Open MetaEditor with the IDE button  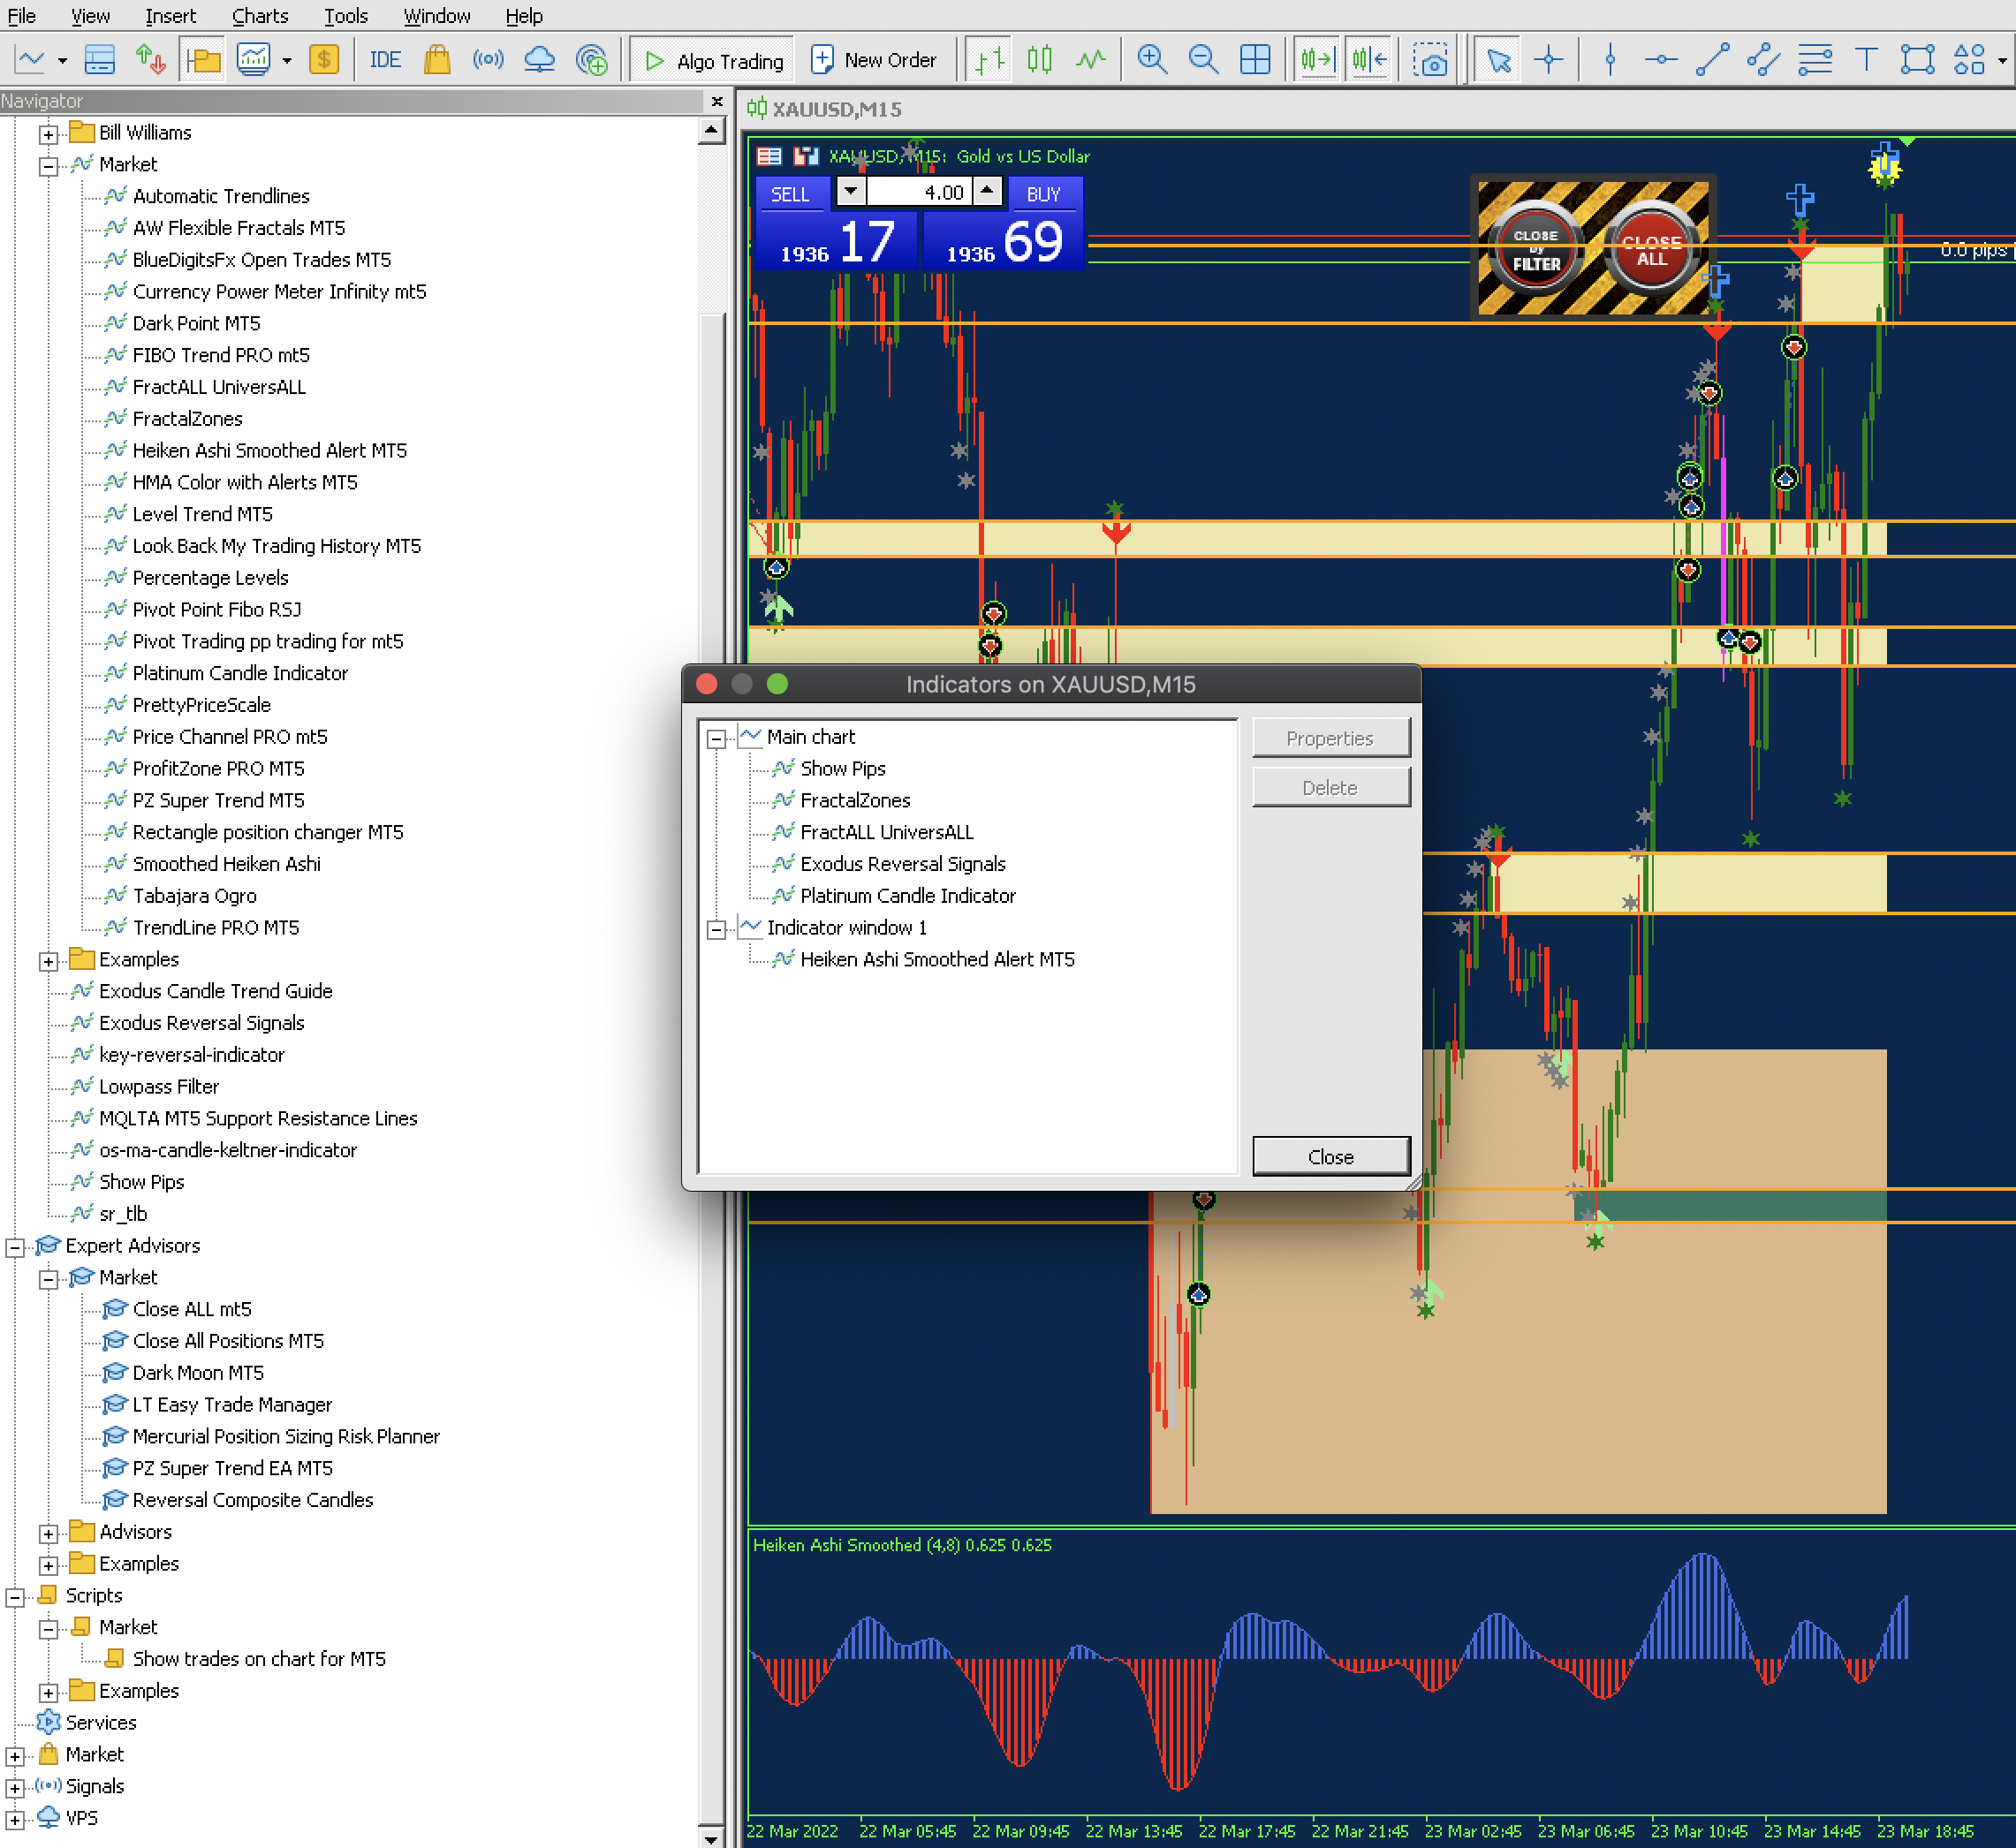(384, 60)
